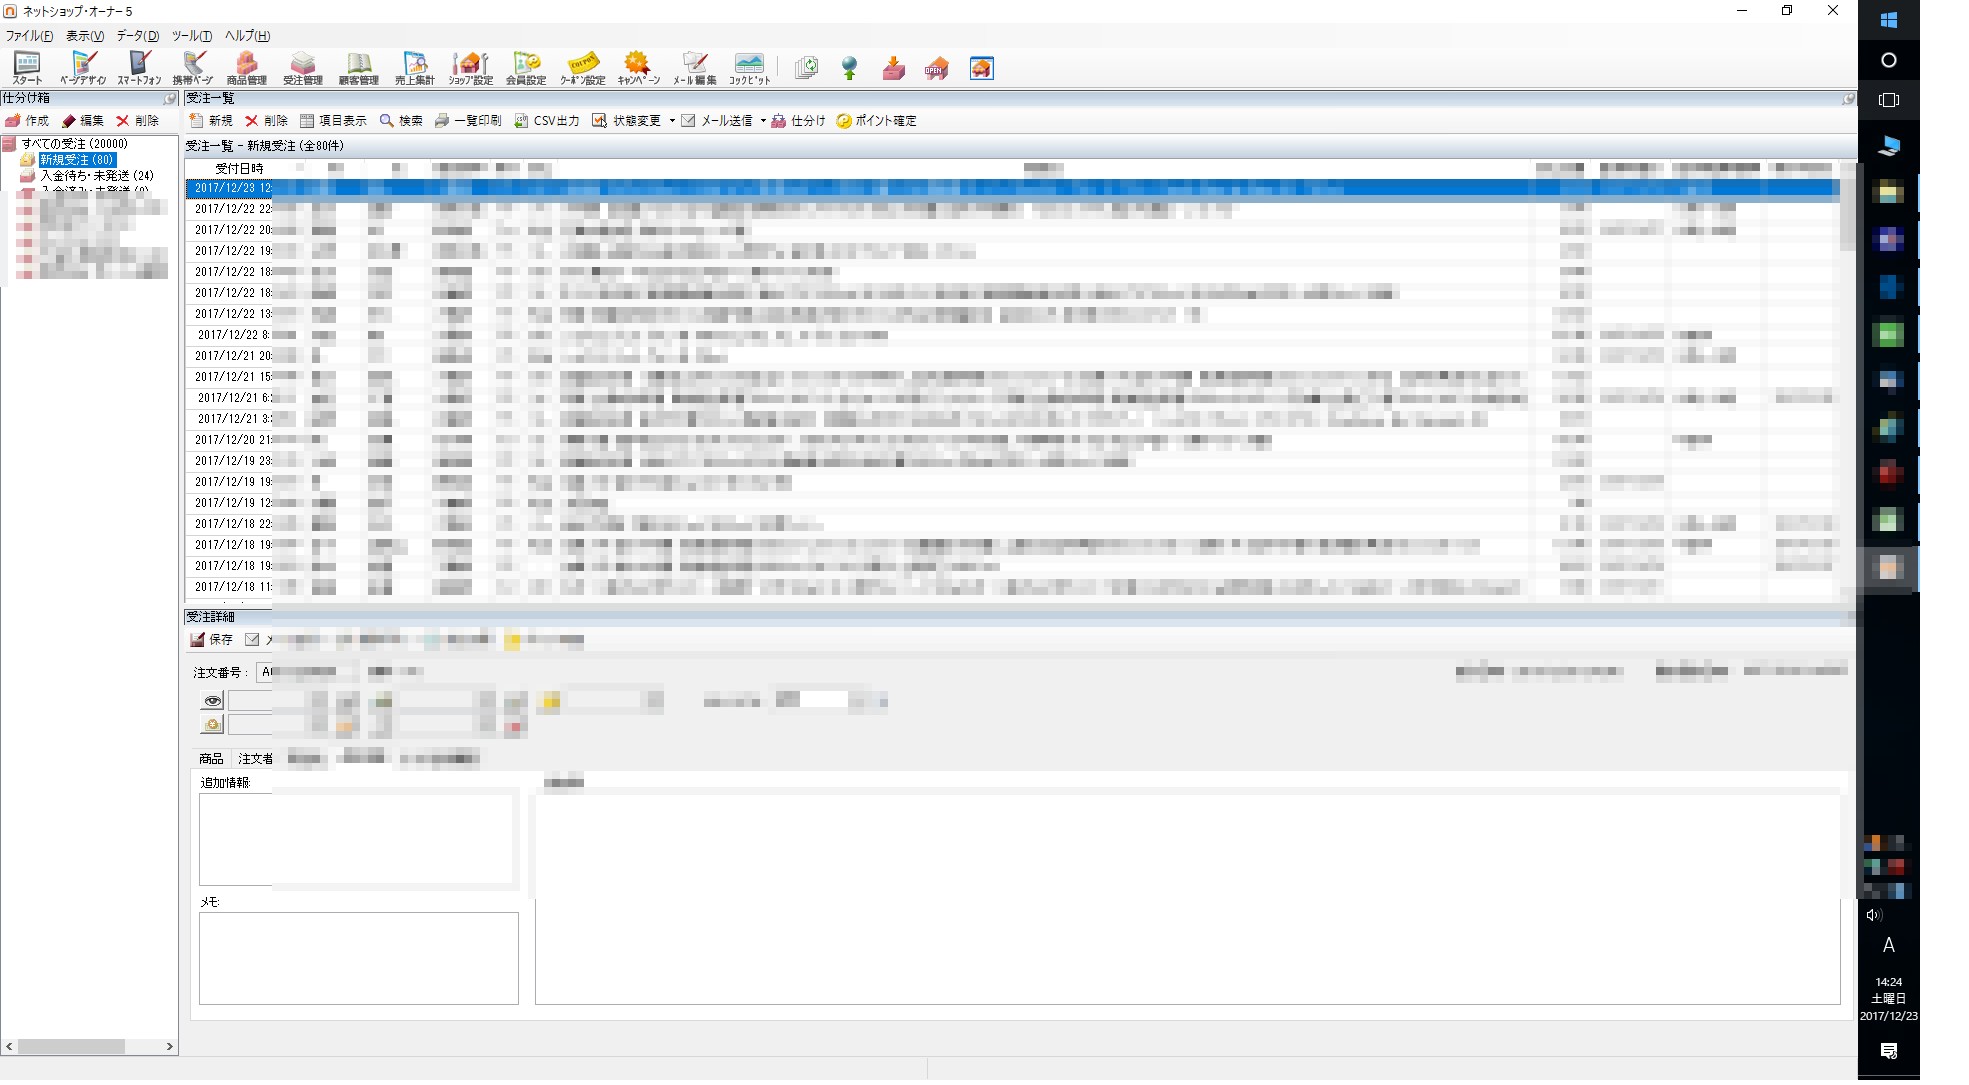1969x1085 pixels.
Task: Toggle the eye icon in order details
Action: pos(212,701)
